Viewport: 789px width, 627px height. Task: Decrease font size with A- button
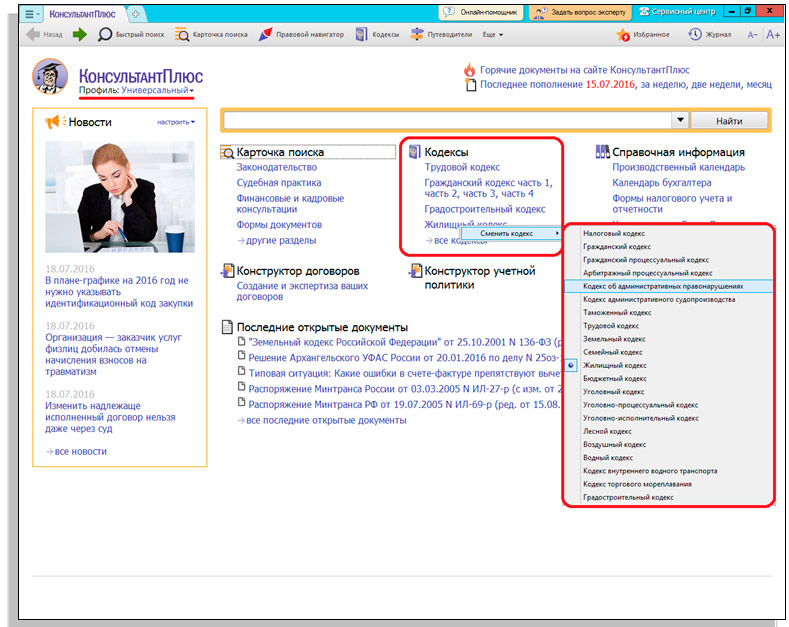click(x=752, y=34)
